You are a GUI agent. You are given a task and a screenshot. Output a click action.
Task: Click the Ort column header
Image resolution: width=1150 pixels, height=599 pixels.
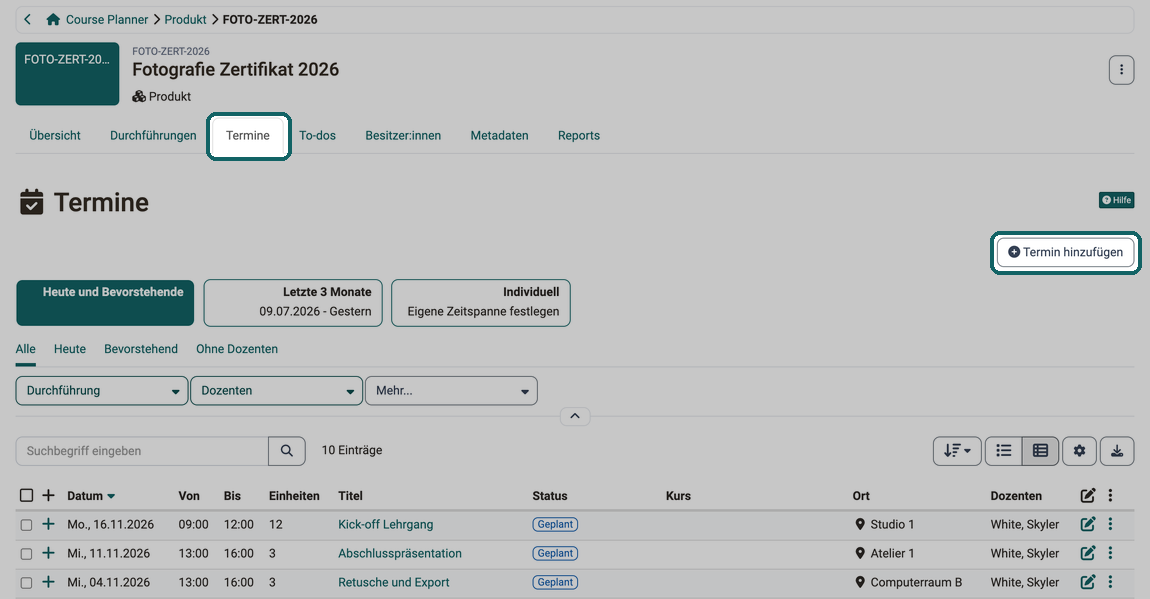tap(861, 496)
